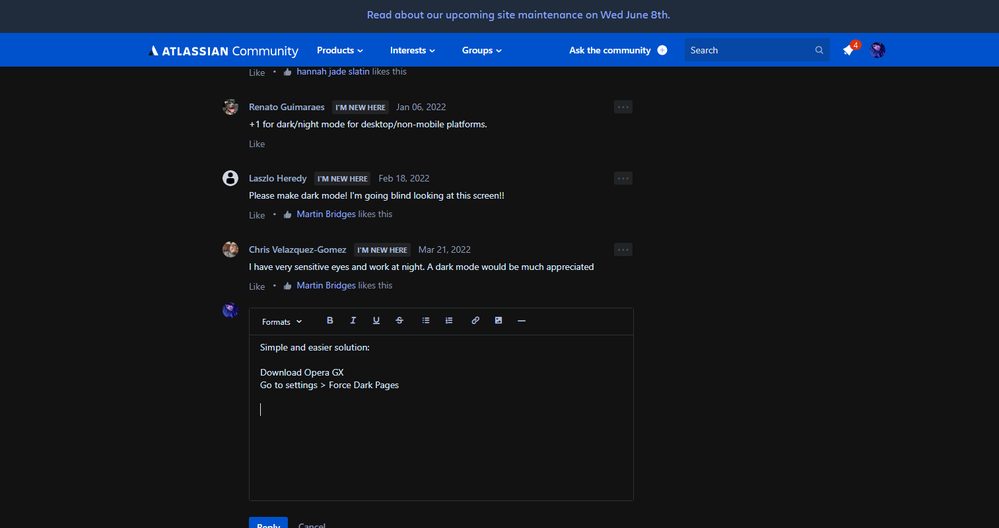The height and width of the screenshot is (528, 999).
Task: Click the reply composer avatar
Action: click(230, 310)
